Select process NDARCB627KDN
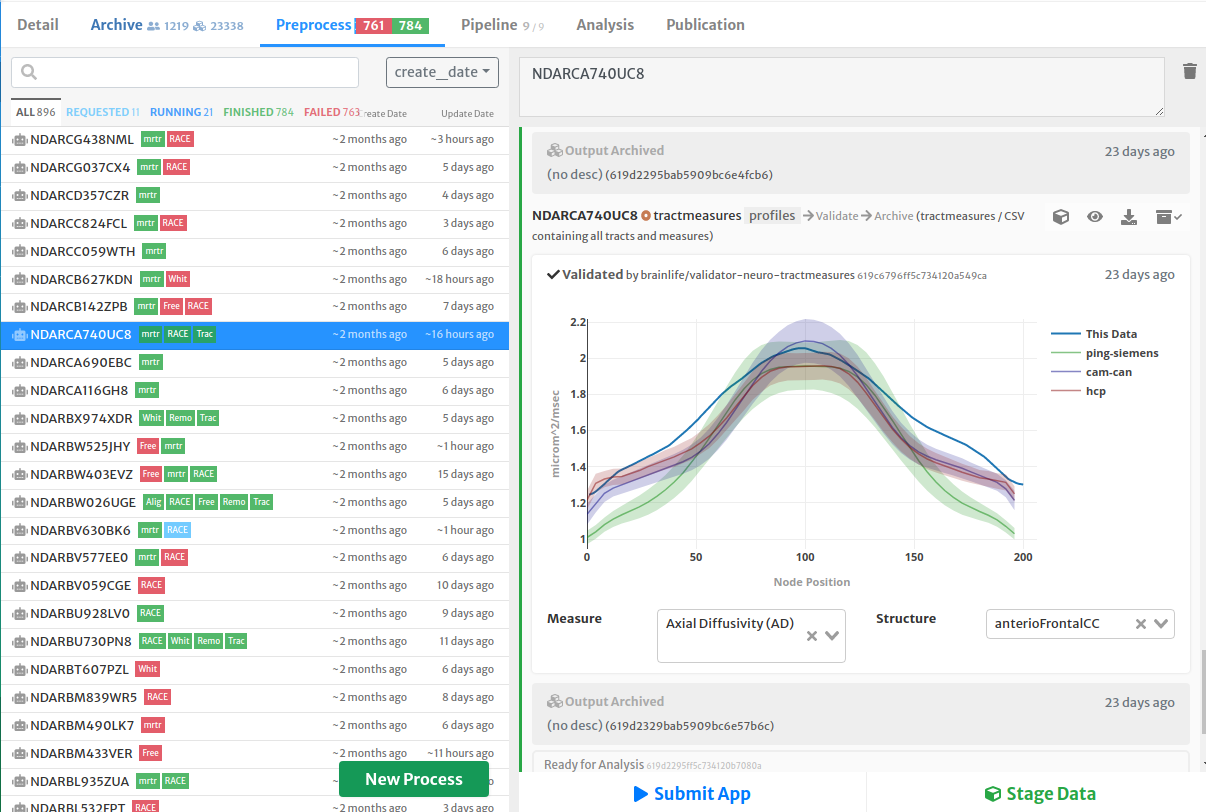Viewport: 1206px width, 812px height. coord(255,279)
